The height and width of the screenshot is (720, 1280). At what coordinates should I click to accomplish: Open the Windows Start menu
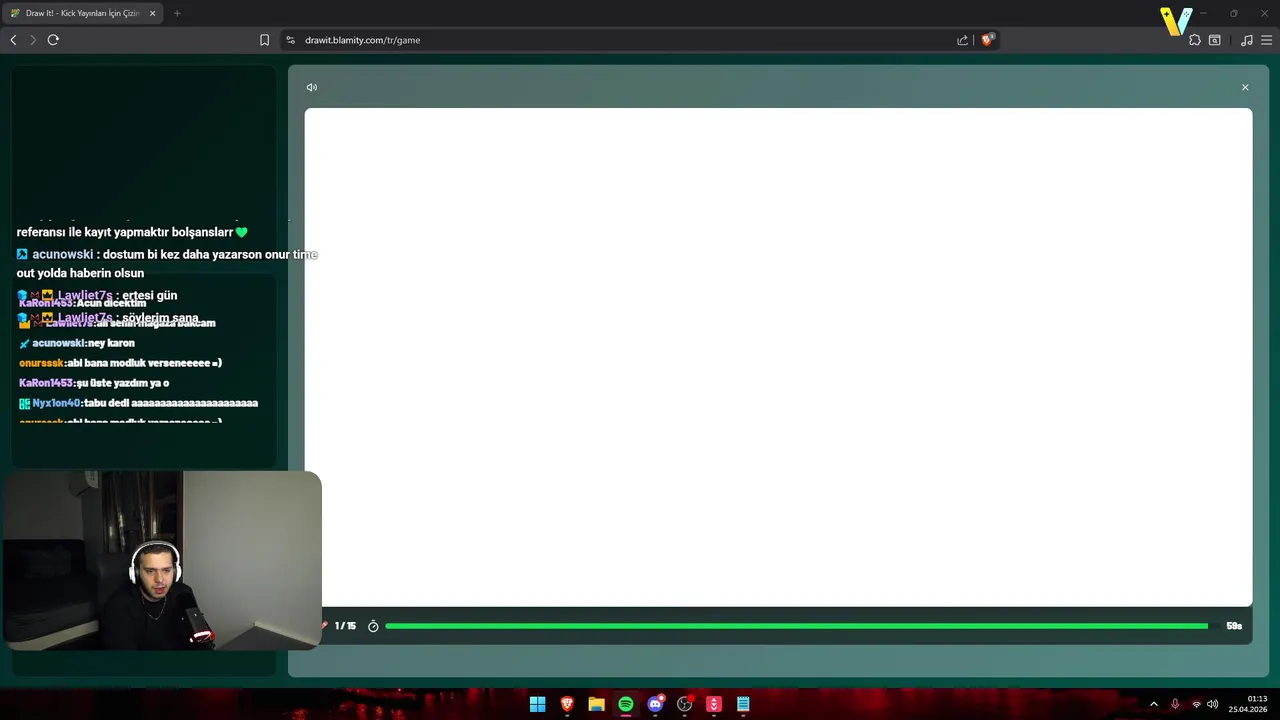pos(537,704)
